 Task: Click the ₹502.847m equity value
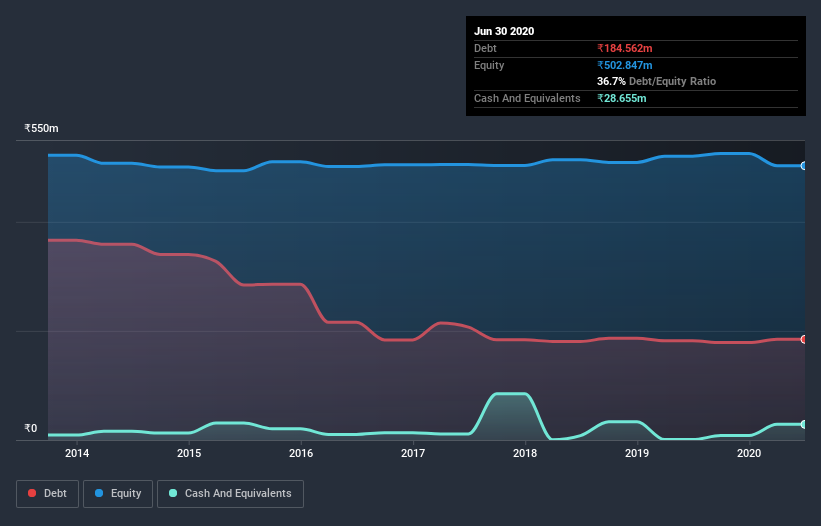click(x=625, y=65)
